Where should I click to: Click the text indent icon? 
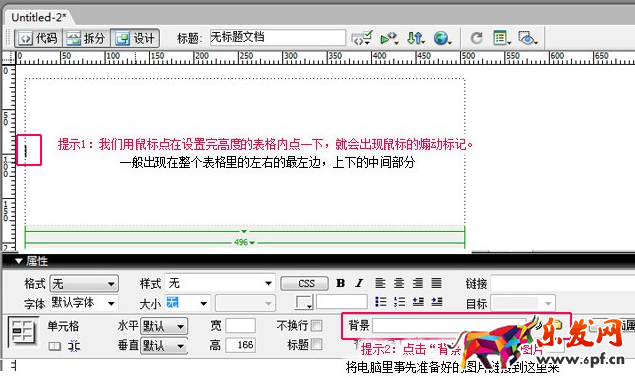pos(437,302)
